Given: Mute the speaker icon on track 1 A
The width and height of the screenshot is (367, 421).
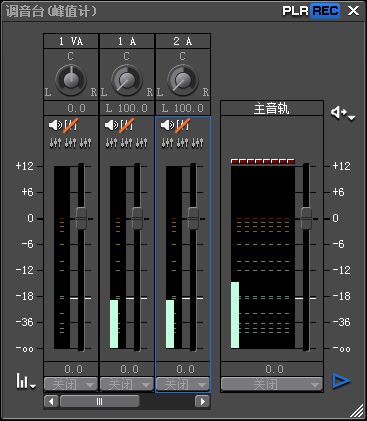Looking at the screenshot, I should [x=111, y=125].
